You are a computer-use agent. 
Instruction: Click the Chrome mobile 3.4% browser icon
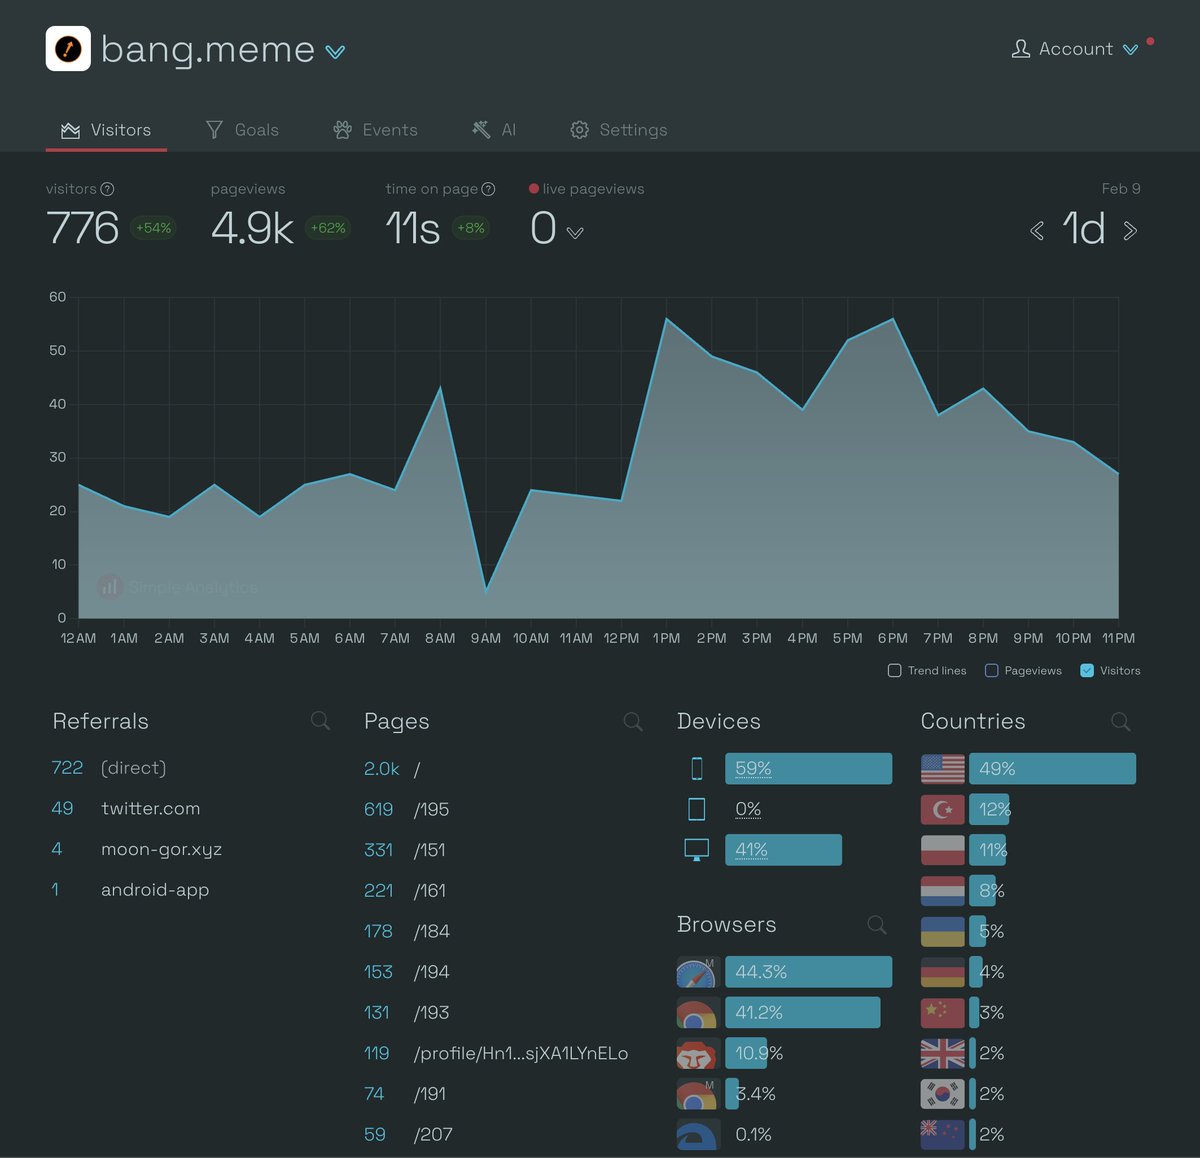tap(697, 1094)
